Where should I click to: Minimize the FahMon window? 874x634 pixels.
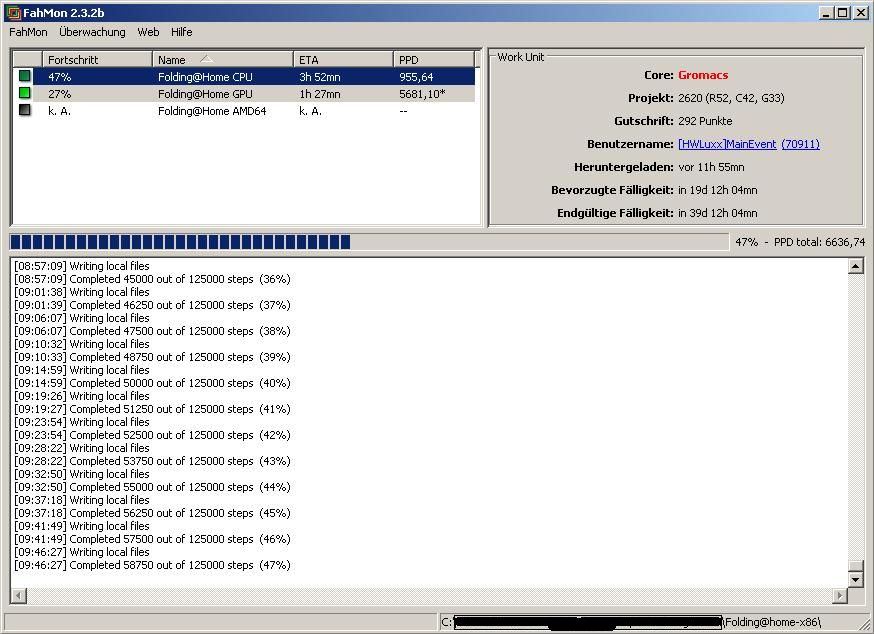click(x=827, y=13)
